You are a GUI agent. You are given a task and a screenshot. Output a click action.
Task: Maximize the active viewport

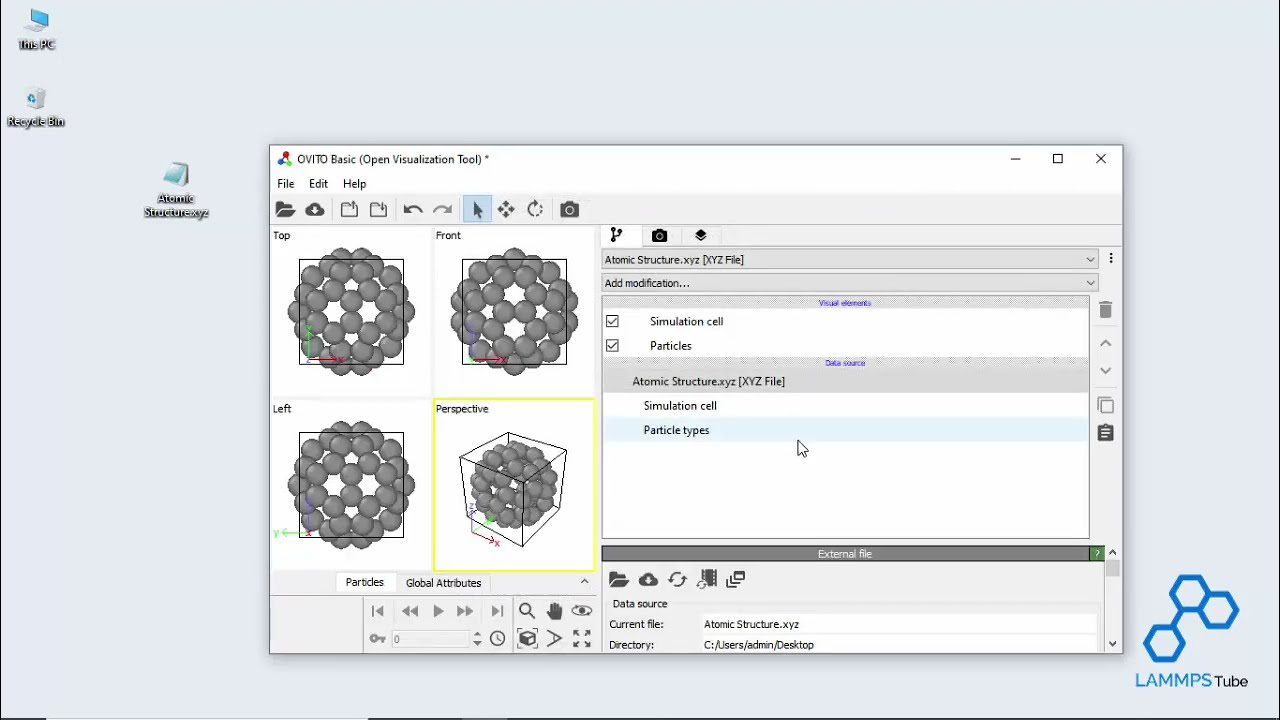582,639
